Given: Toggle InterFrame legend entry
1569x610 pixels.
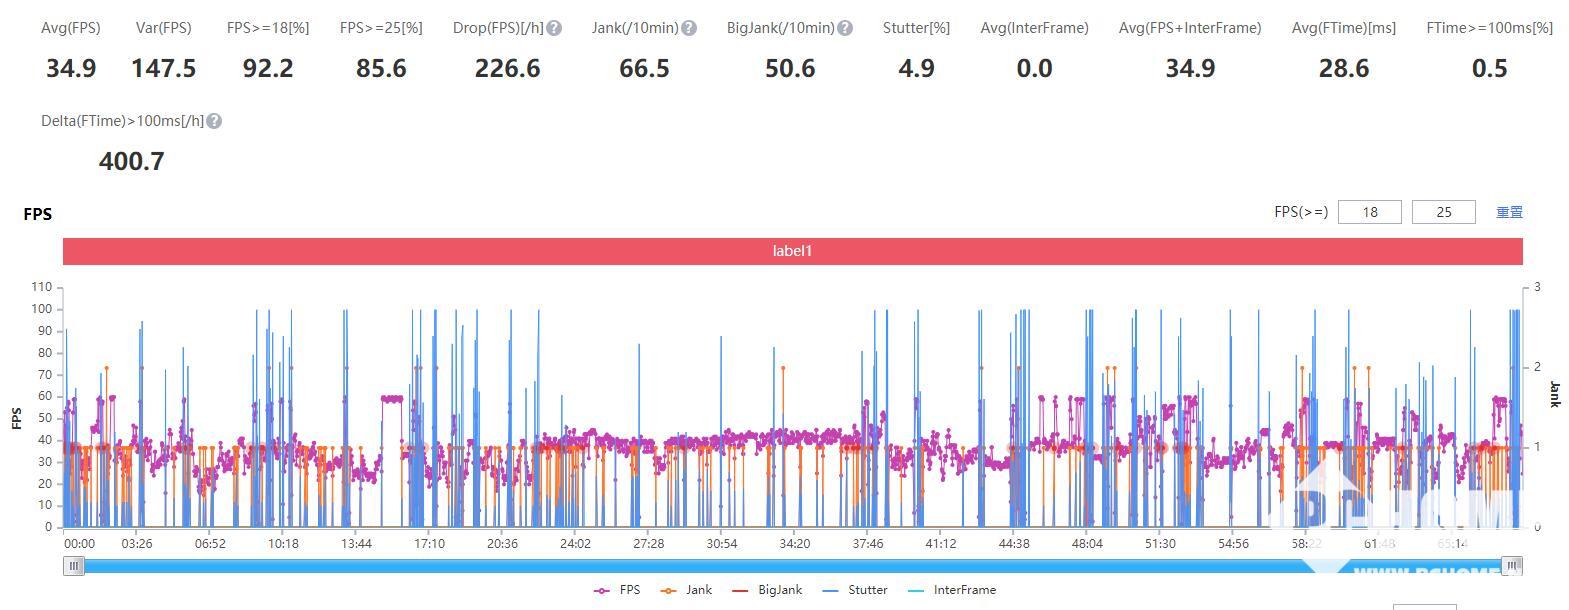Looking at the screenshot, I should (951, 590).
